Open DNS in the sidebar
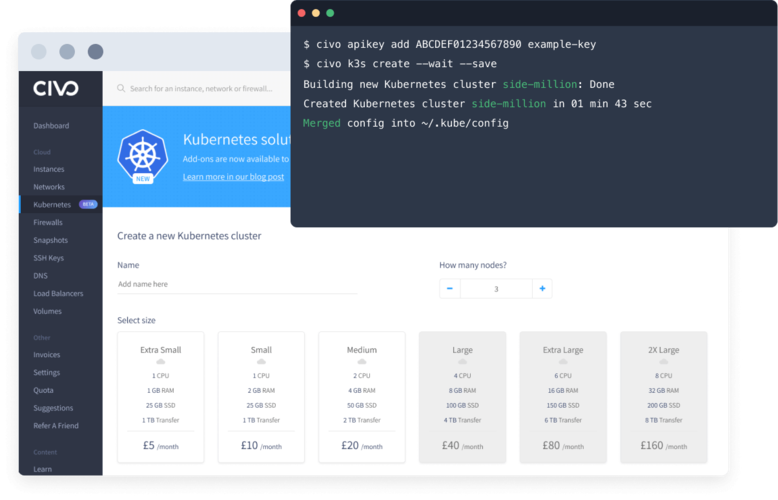The width and height of the screenshot is (778, 500). pyautogui.click(x=41, y=276)
